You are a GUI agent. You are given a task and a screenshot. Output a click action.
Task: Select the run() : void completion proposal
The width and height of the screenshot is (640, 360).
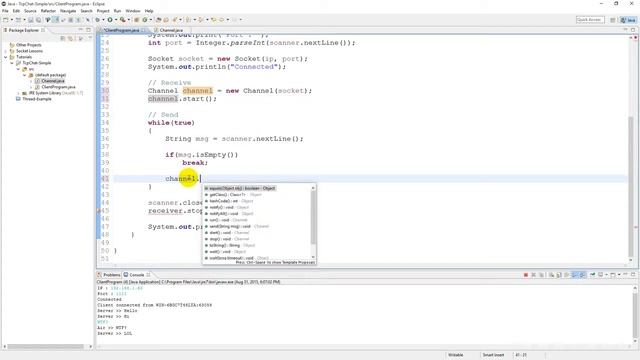click(x=226, y=220)
